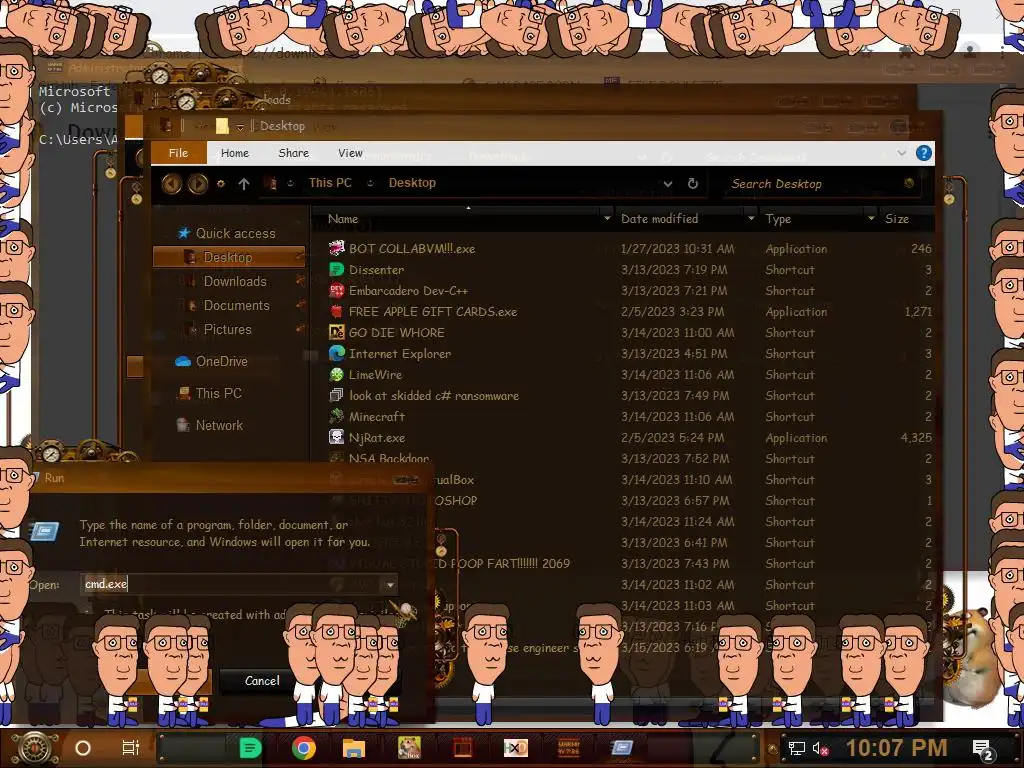Switch to the Home ribbon tab
1024x768 pixels.
pyautogui.click(x=234, y=153)
